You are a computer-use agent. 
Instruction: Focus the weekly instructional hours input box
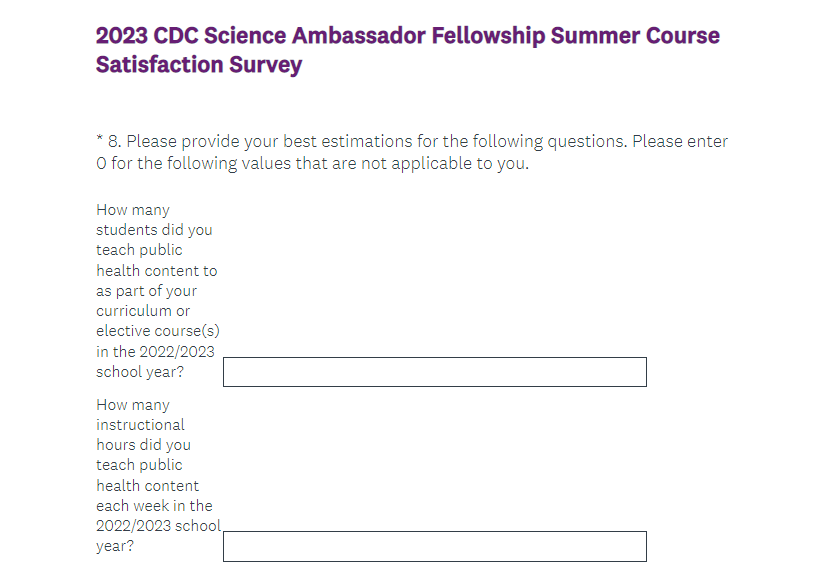pos(434,546)
